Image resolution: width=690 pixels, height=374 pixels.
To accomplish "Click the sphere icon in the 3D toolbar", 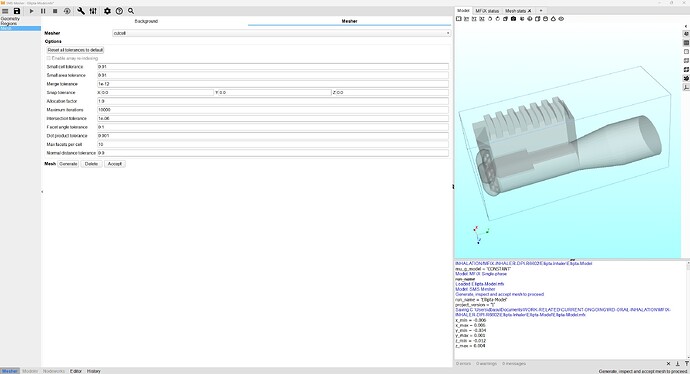I will (530, 19).
